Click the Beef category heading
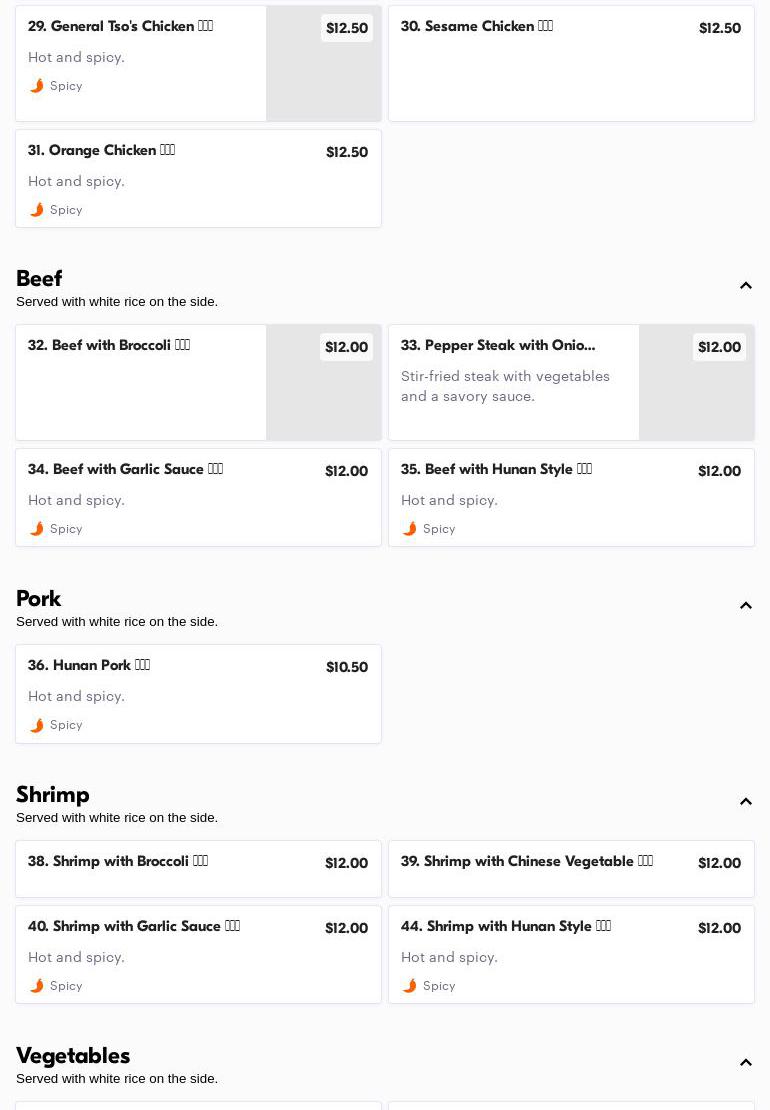770x1110 pixels. [x=39, y=279]
